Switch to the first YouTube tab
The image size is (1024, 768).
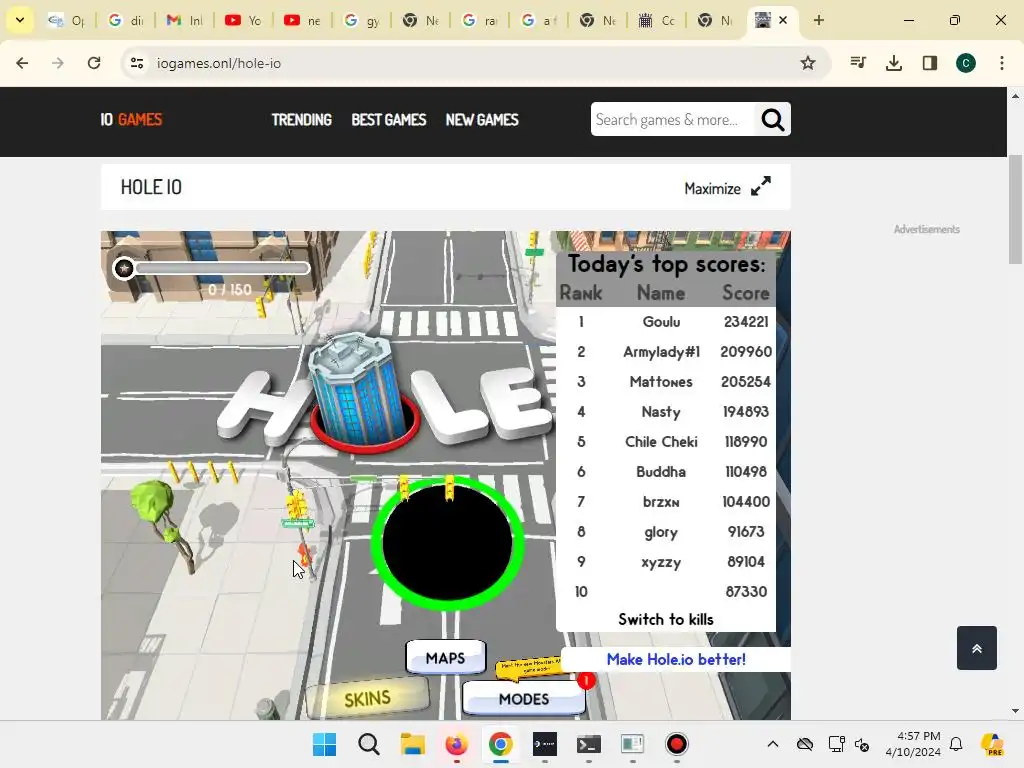coord(243,20)
